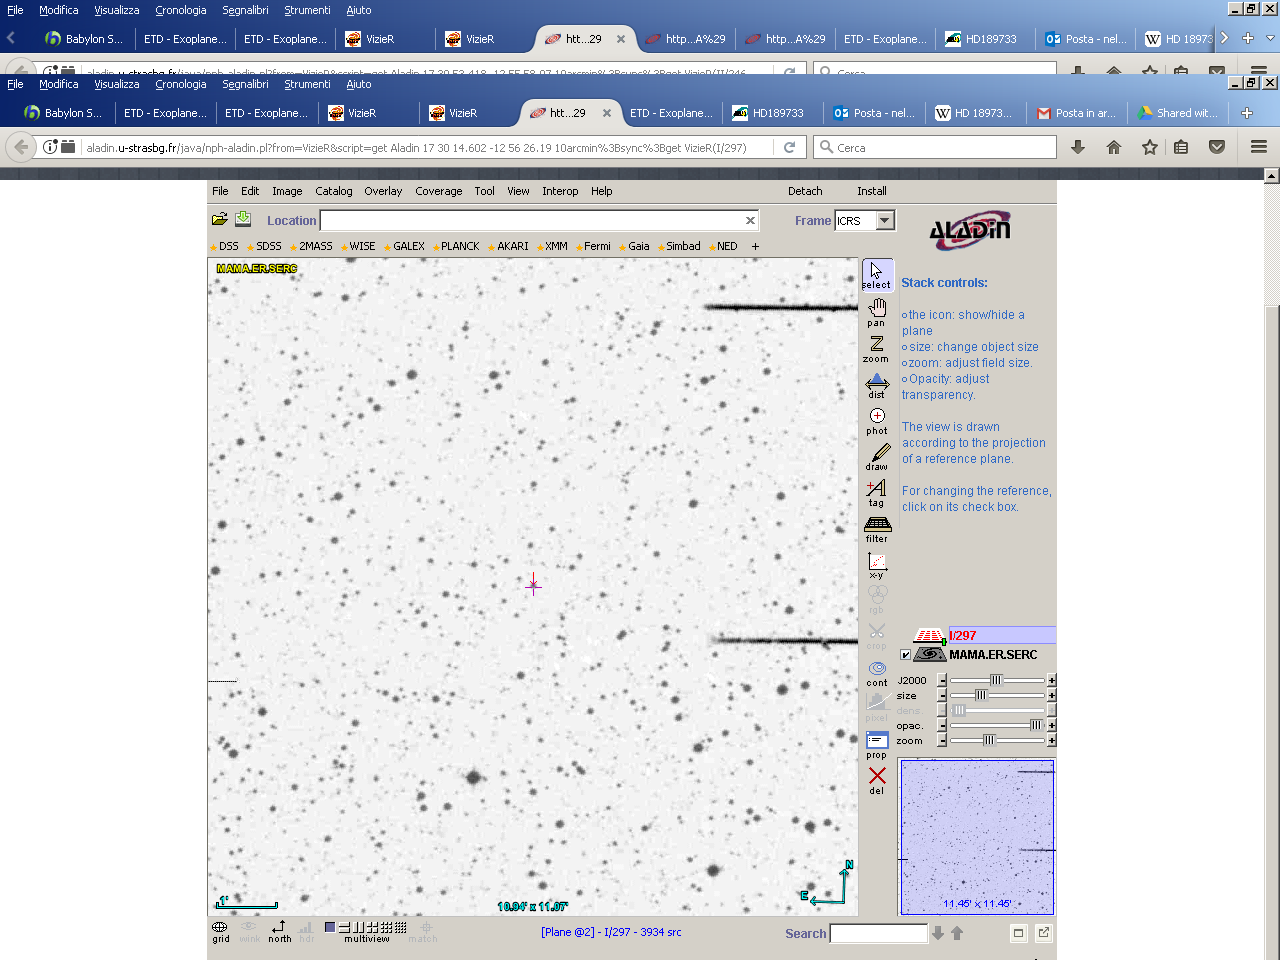
Task: Go to previous search result arrow
Action: (957, 933)
